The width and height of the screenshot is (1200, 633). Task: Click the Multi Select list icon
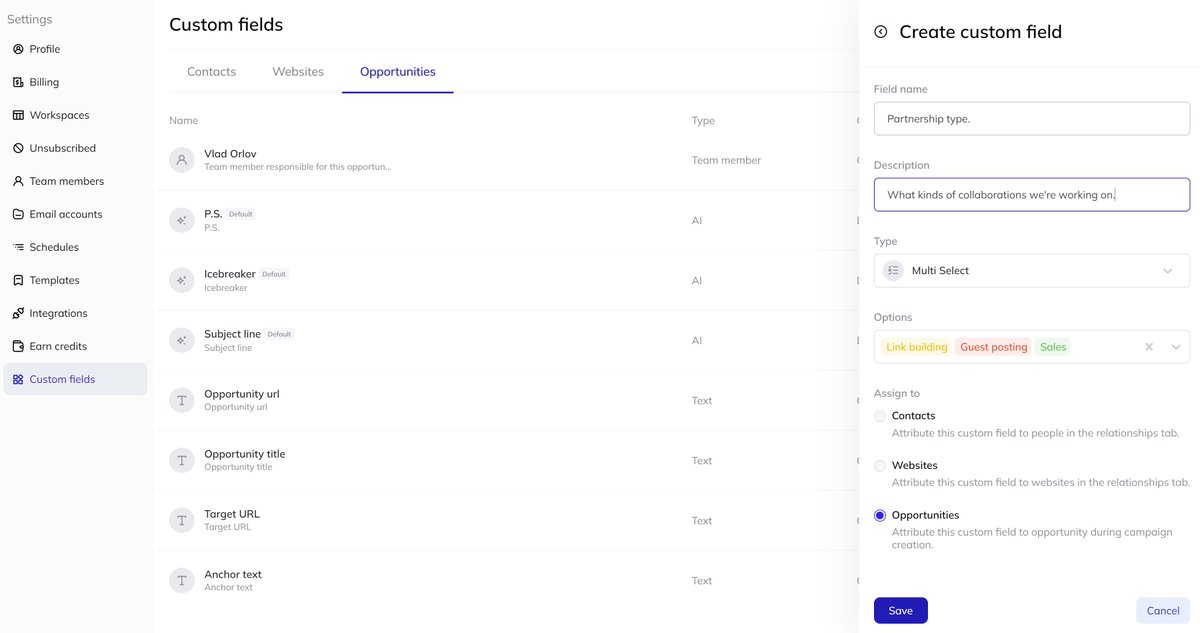point(894,270)
